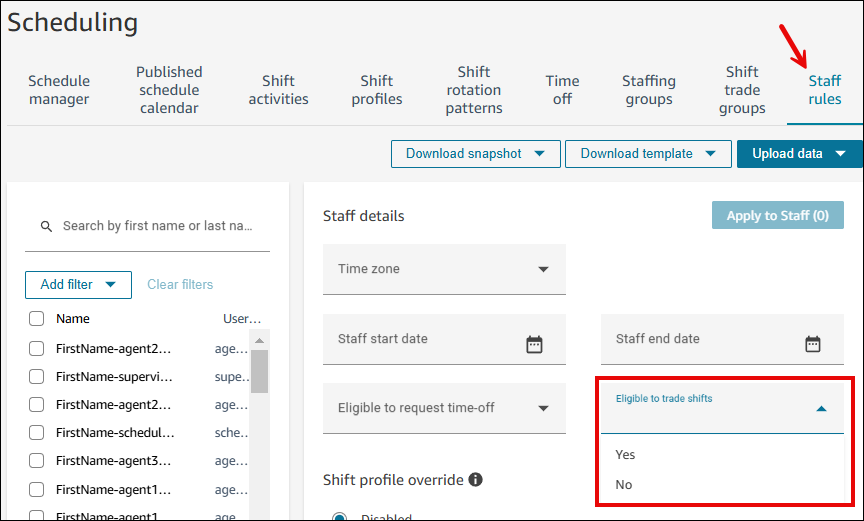This screenshot has height=521, width=864.
Task: Click the Upload data dropdown arrow
Action: point(841,154)
